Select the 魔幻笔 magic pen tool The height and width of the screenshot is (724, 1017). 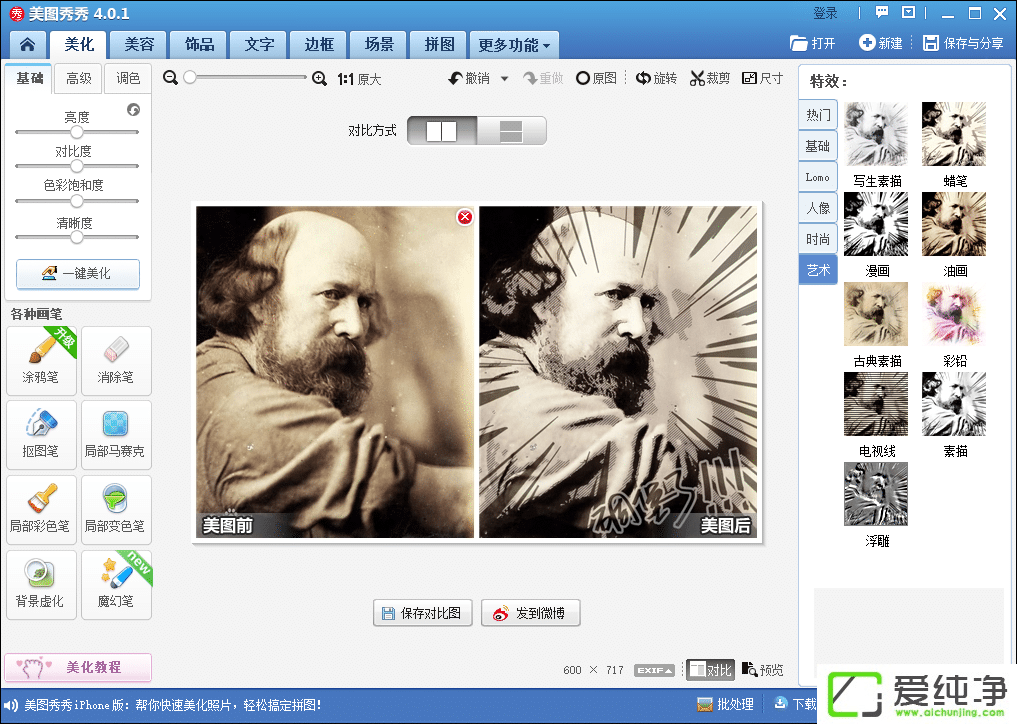coord(116,583)
